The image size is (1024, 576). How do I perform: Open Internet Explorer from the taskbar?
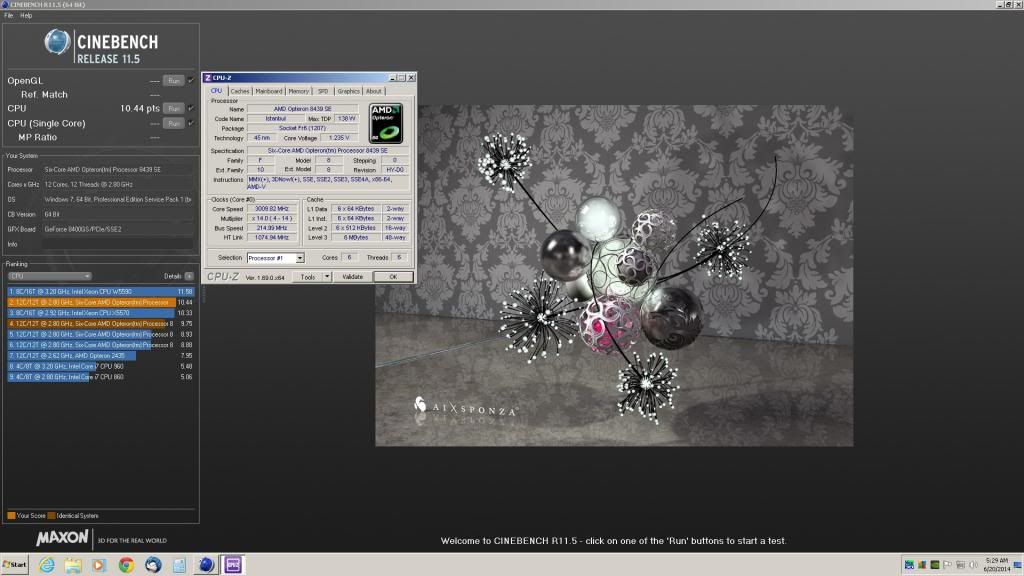[x=46, y=565]
